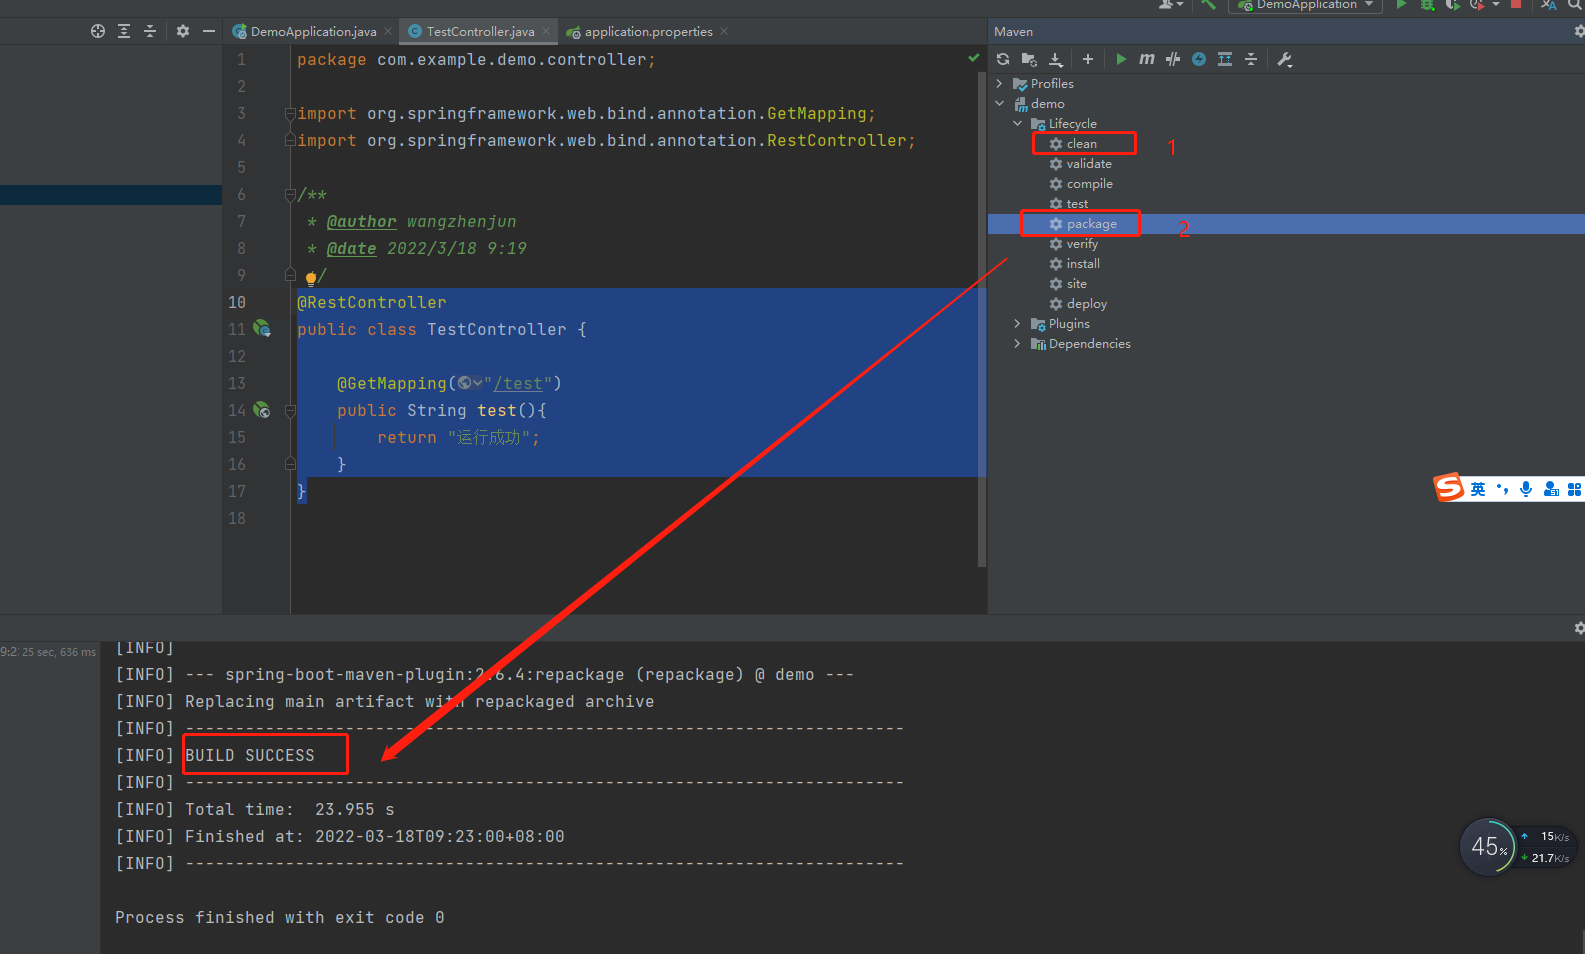
Task: Run DemoApplication with coverage
Action: [x=1453, y=4]
